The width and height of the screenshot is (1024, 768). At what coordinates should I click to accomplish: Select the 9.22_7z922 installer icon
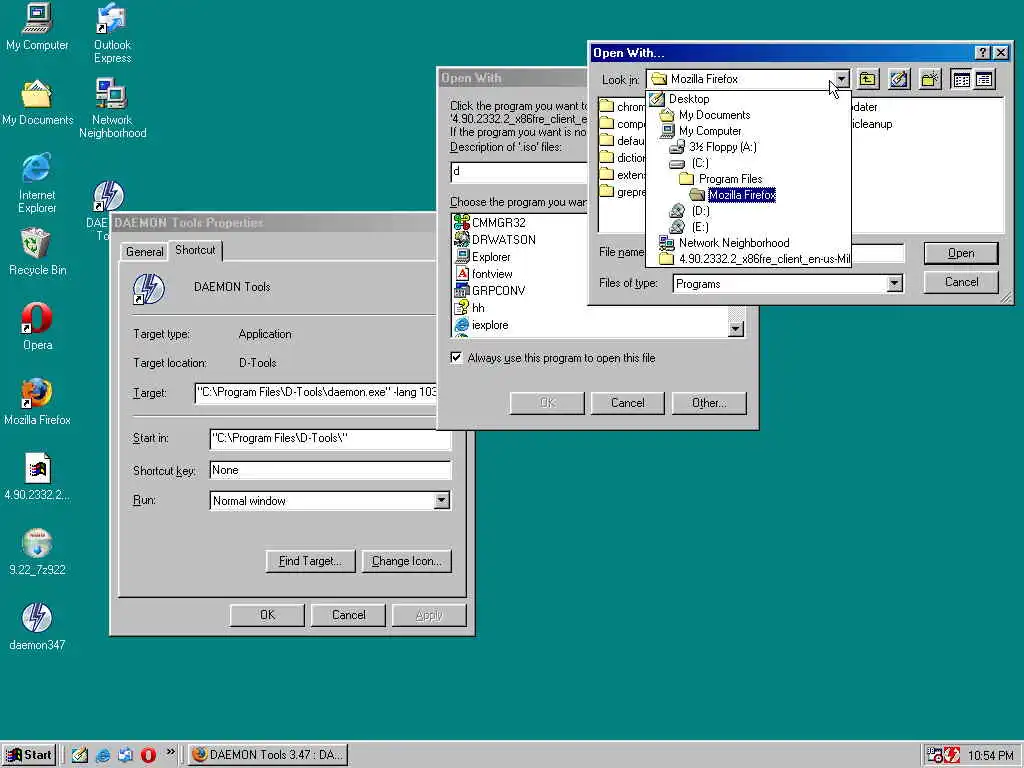(37, 552)
